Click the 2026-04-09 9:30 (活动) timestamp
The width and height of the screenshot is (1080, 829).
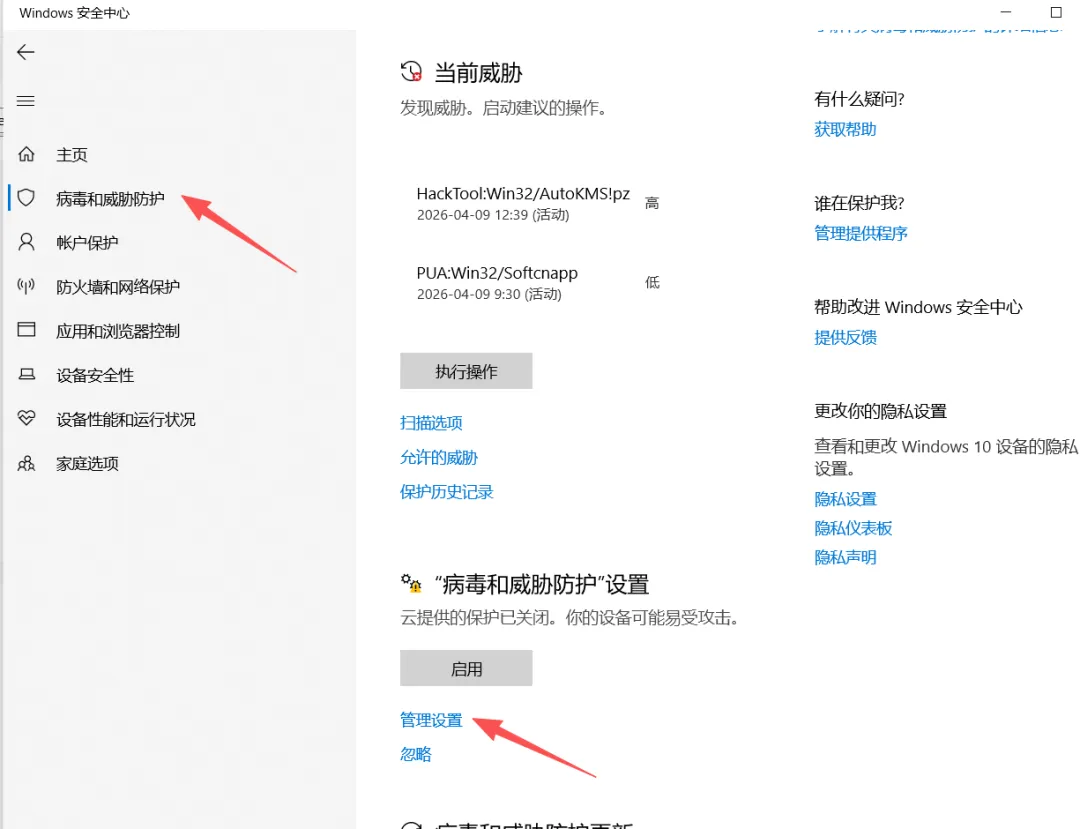489,295
